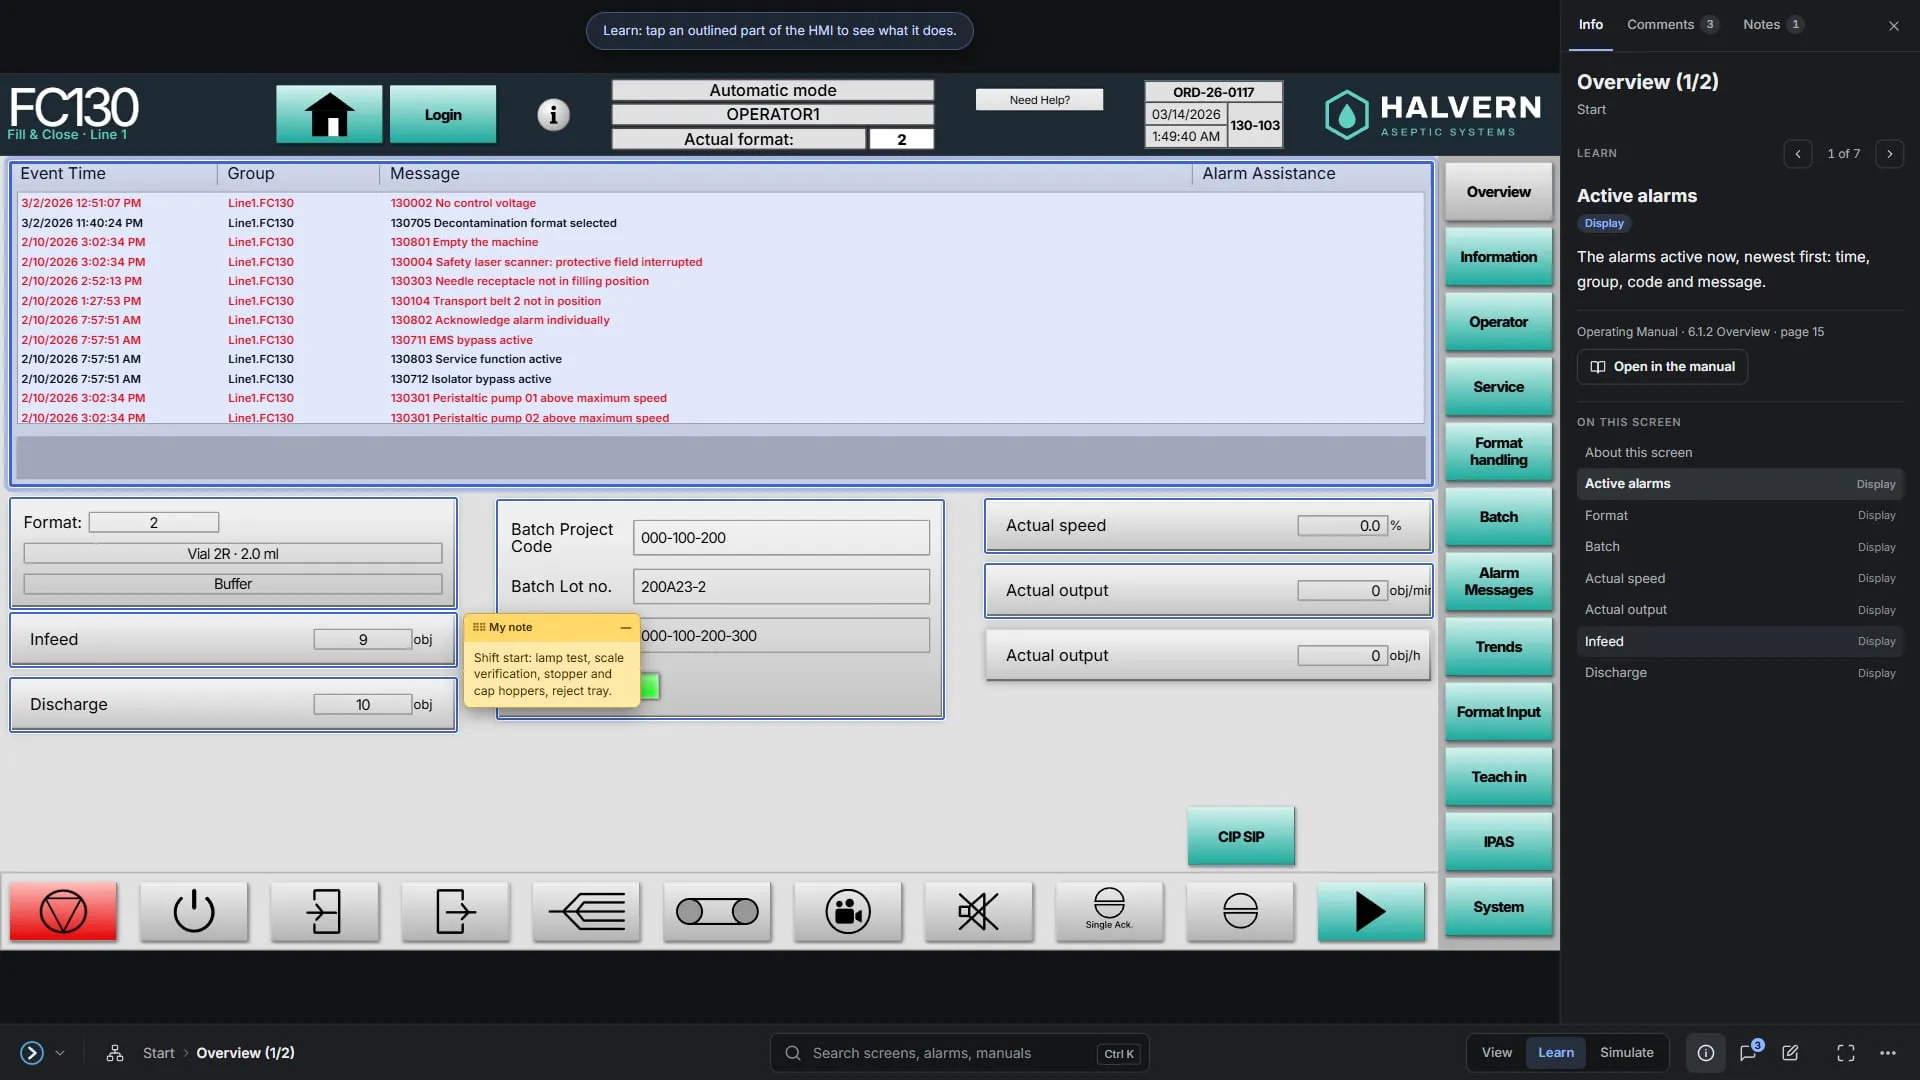The width and height of the screenshot is (1920, 1080).
Task: Click the Need Help? button
Action: pos(1040,99)
